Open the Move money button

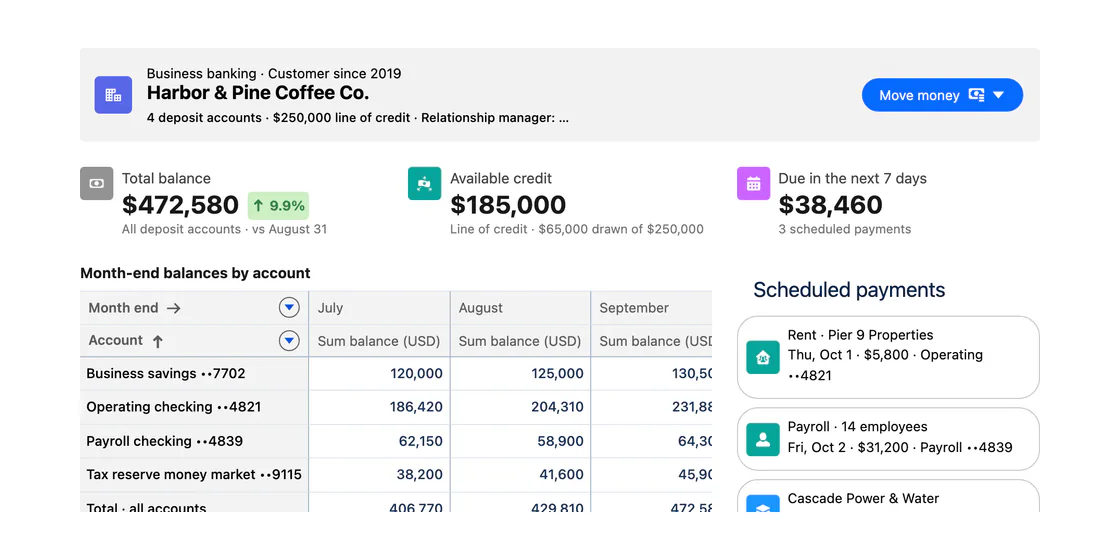point(942,95)
